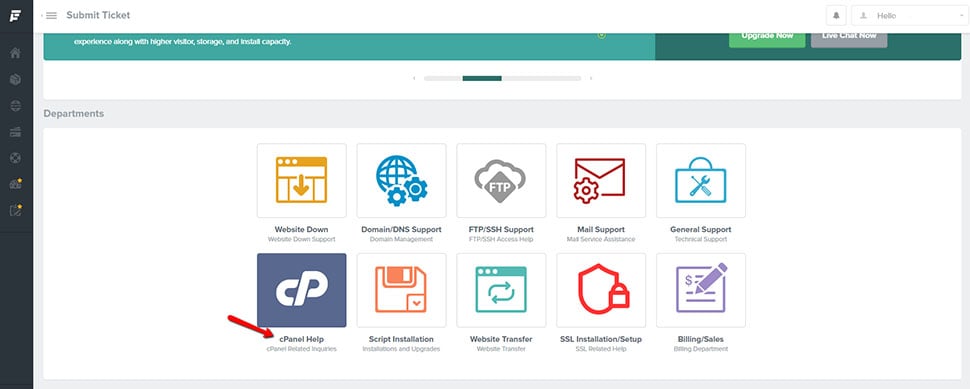Screen dimensions: 970x389
Task: Open the notepad-pencil sidebar icon with yellow badge
Action: pyautogui.click(x=15, y=210)
